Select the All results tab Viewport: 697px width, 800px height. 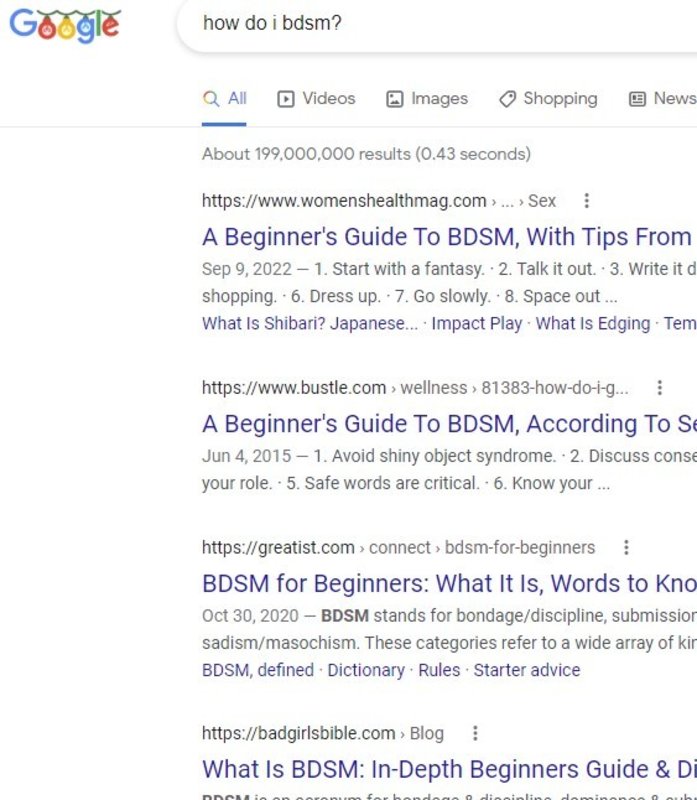click(225, 98)
